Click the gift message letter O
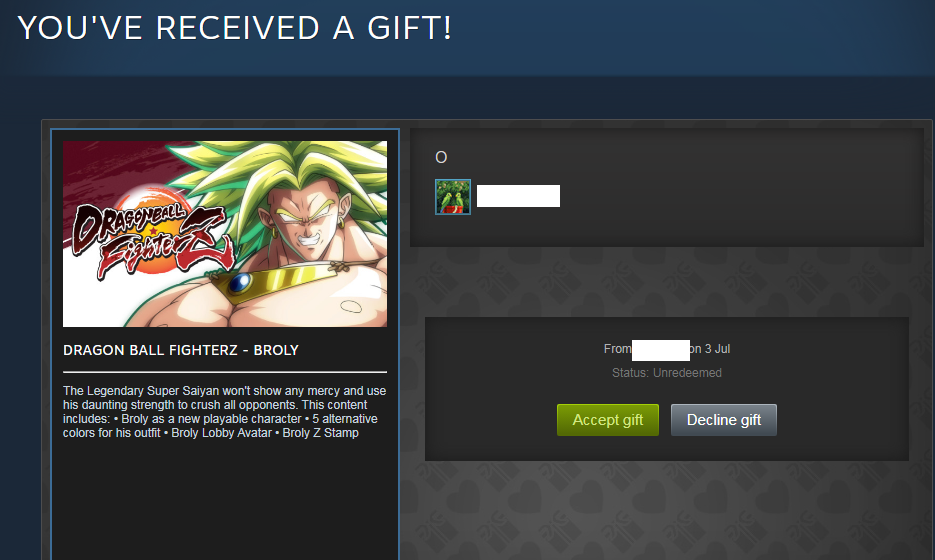 coord(441,157)
